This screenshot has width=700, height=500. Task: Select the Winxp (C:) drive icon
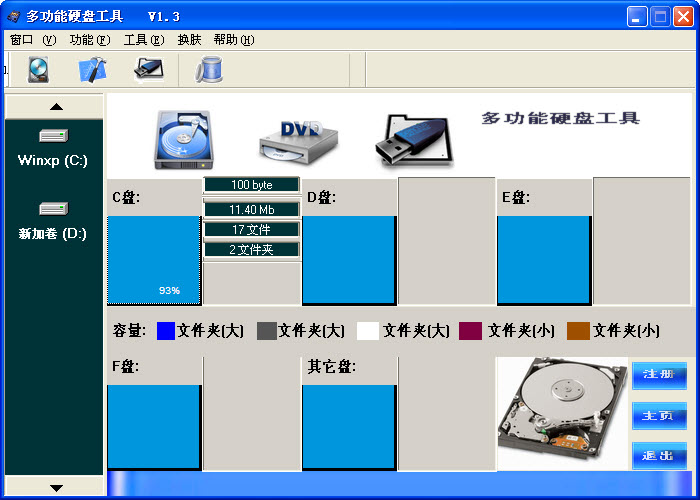(x=53, y=136)
